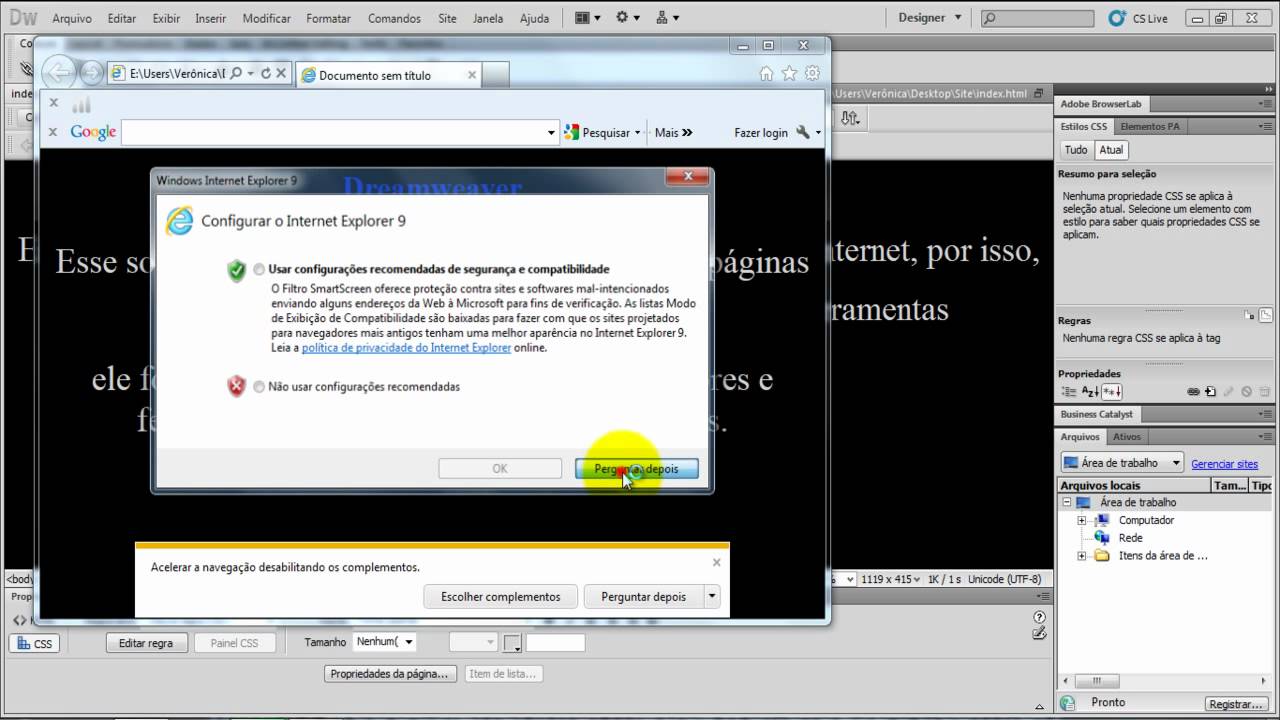Click attach style sheet link icon
Viewport: 1280px width, 720px height.
tap(1193, 392)
